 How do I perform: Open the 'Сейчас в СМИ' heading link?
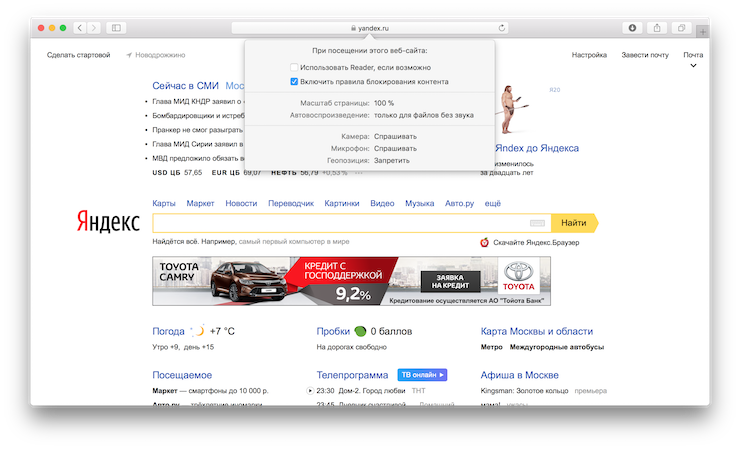tap(185, 86)
